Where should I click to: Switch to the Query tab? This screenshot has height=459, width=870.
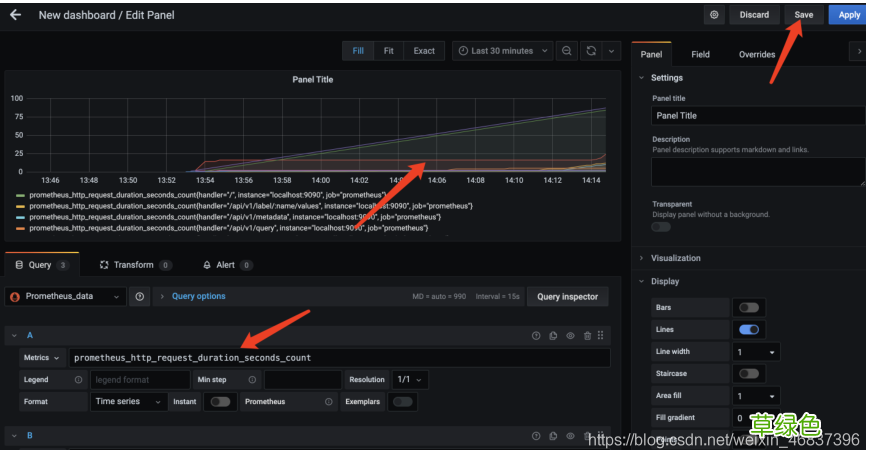pyautogui.click(x=42, y=265)
